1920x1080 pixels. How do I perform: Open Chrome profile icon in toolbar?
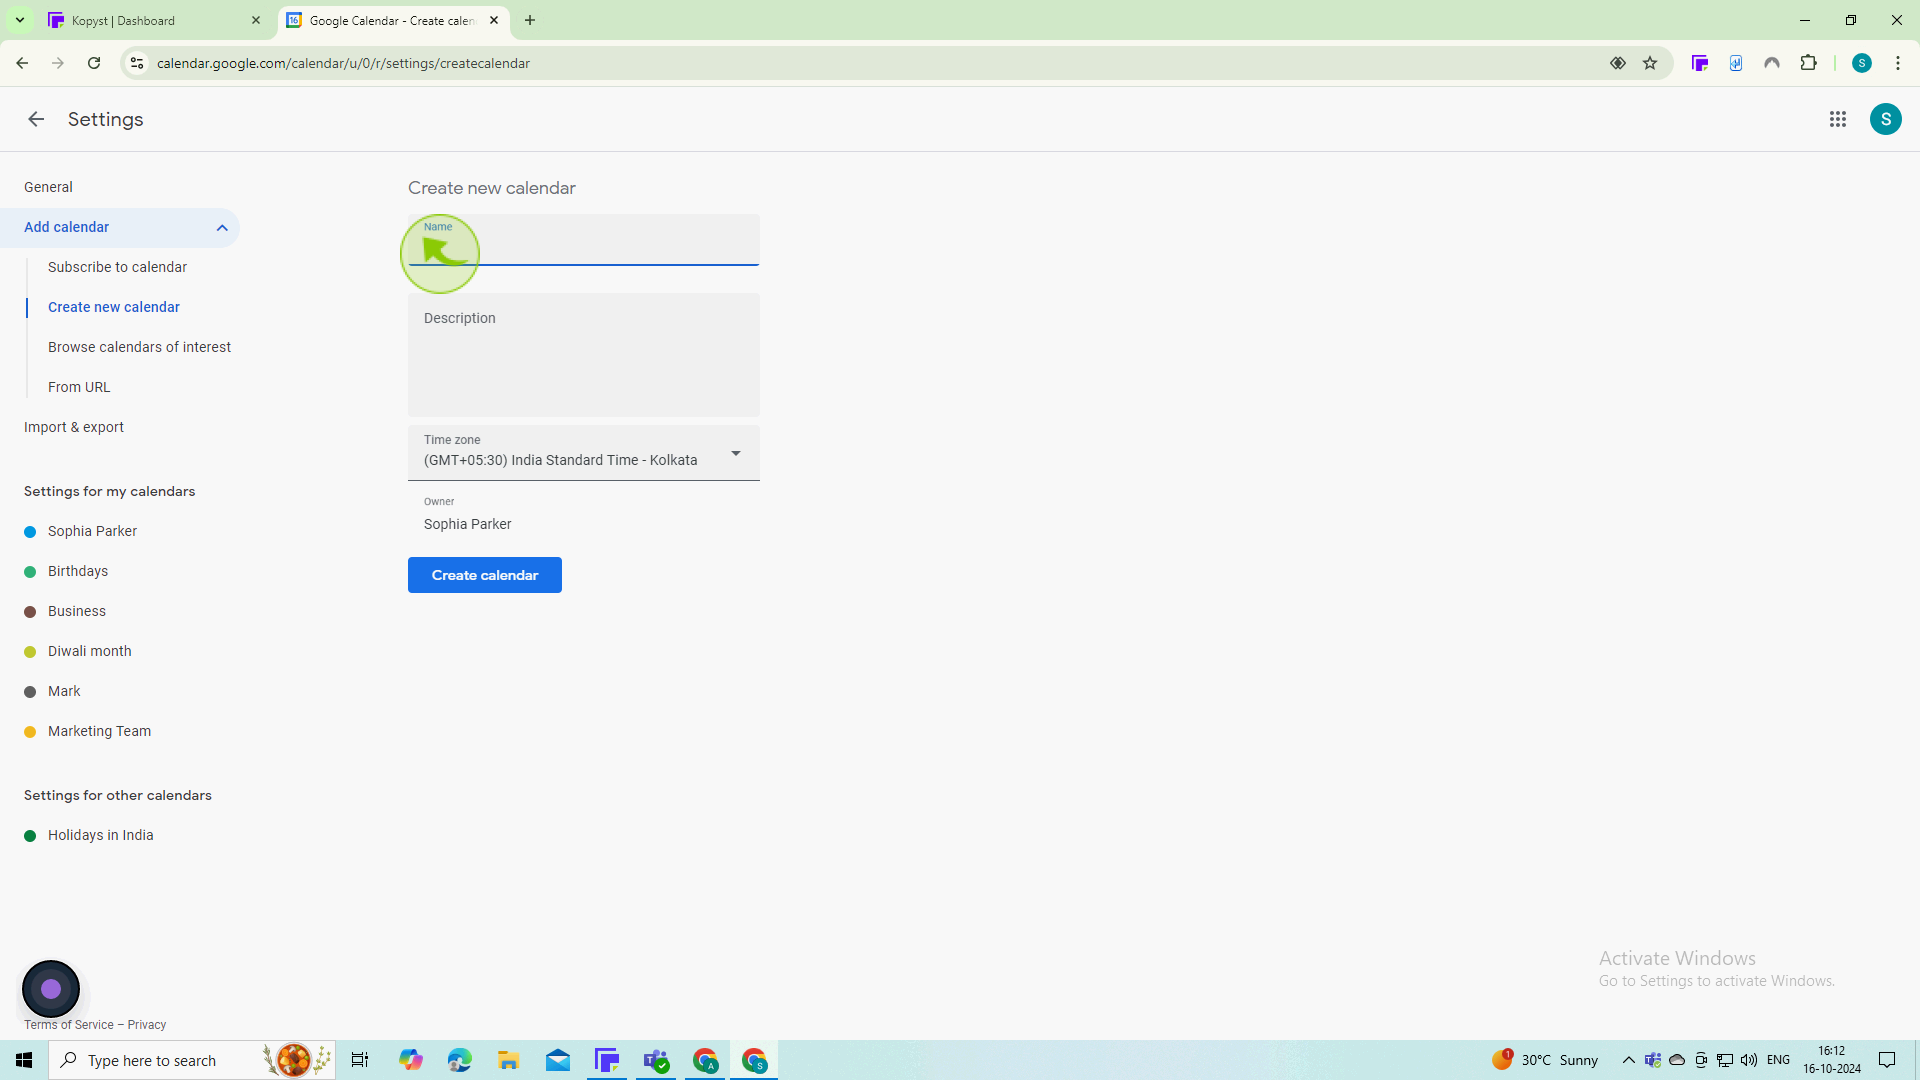click(1862, 63)
